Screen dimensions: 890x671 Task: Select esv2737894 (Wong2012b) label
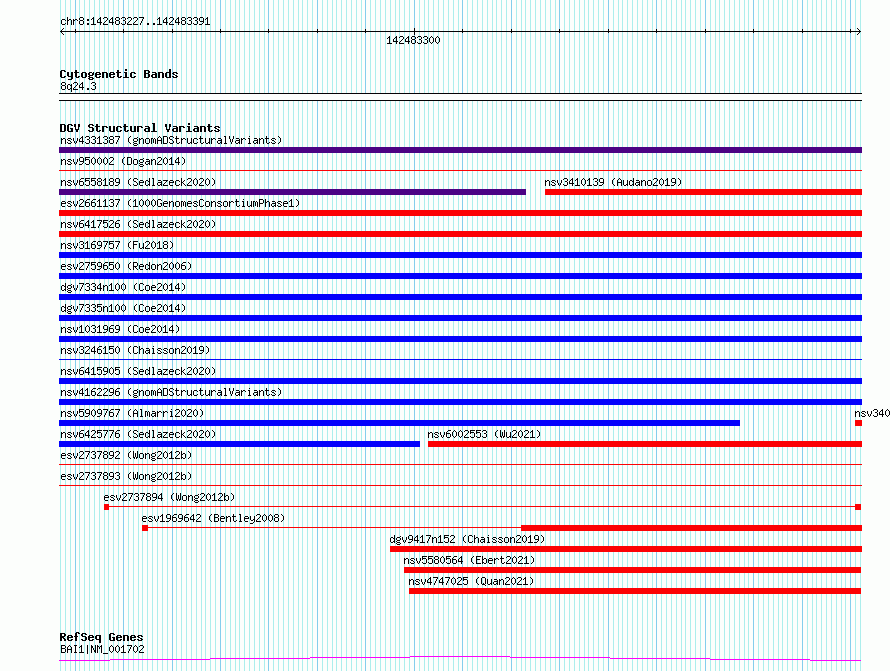(169, 497)
